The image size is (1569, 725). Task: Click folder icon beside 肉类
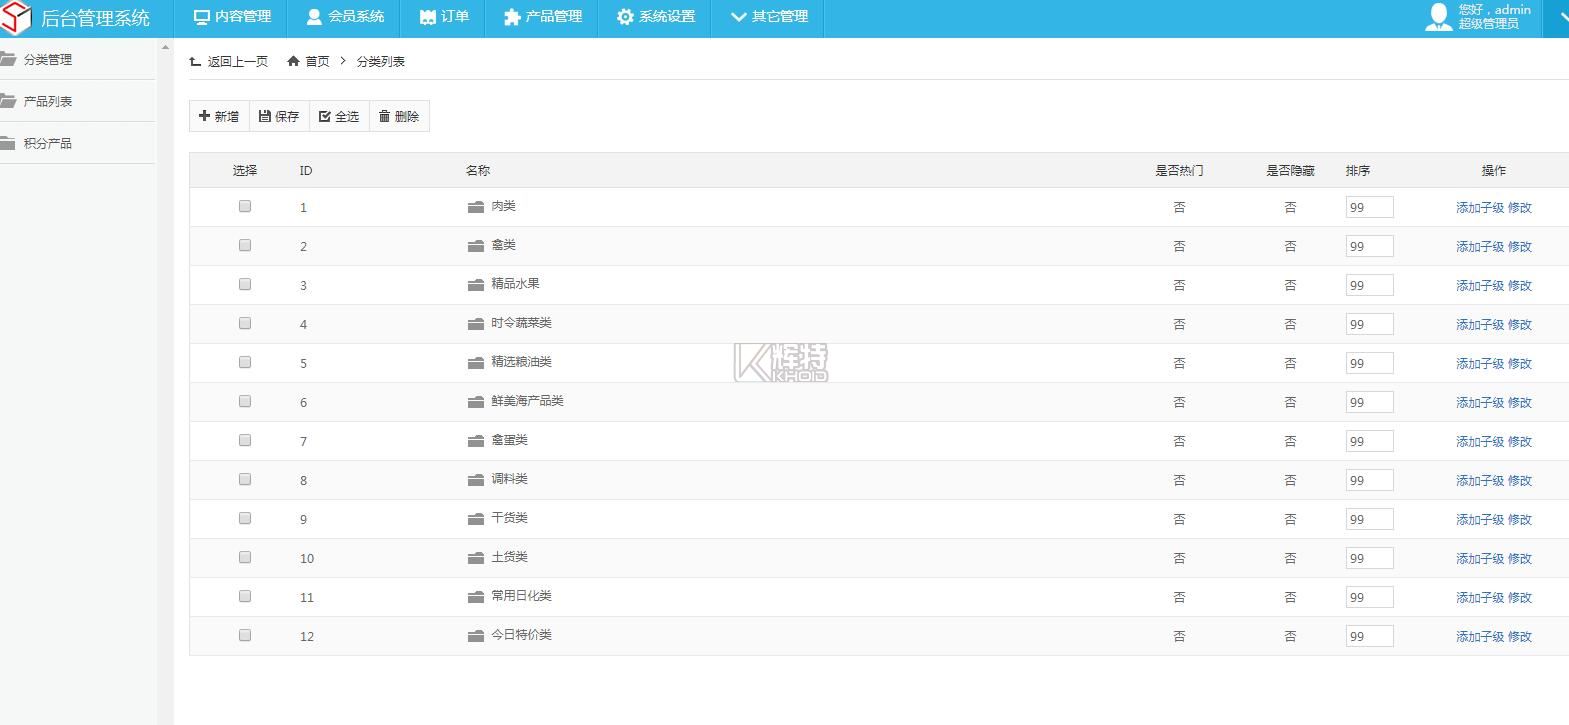[x=476, y=207]
